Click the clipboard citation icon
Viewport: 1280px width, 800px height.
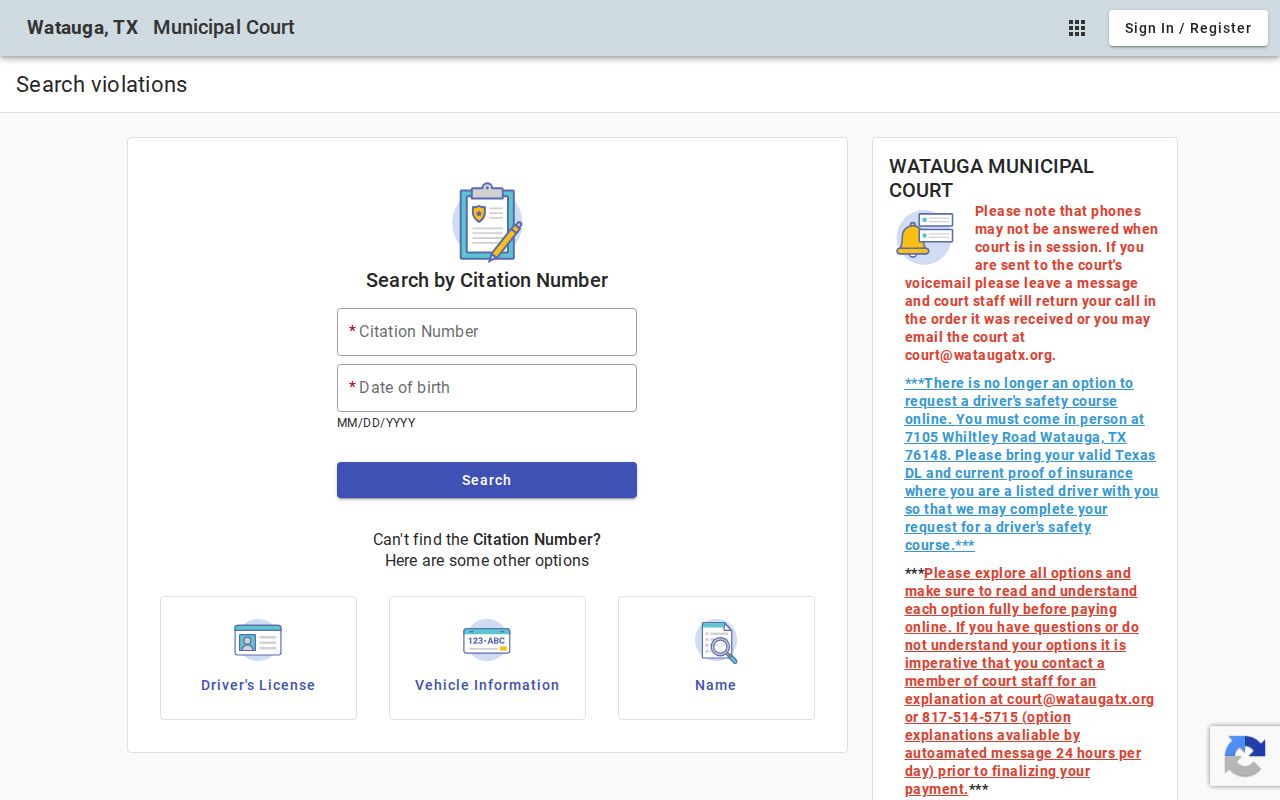click(x=487, y=222)
